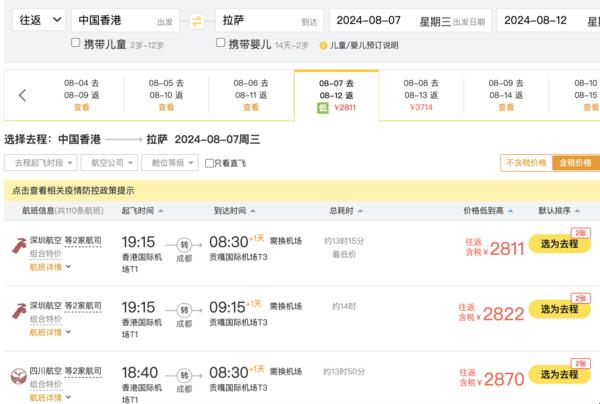Click 等2家航司 on the 2822 flight
This screenshot has width=600, height=404.
(x=83, y=306)
